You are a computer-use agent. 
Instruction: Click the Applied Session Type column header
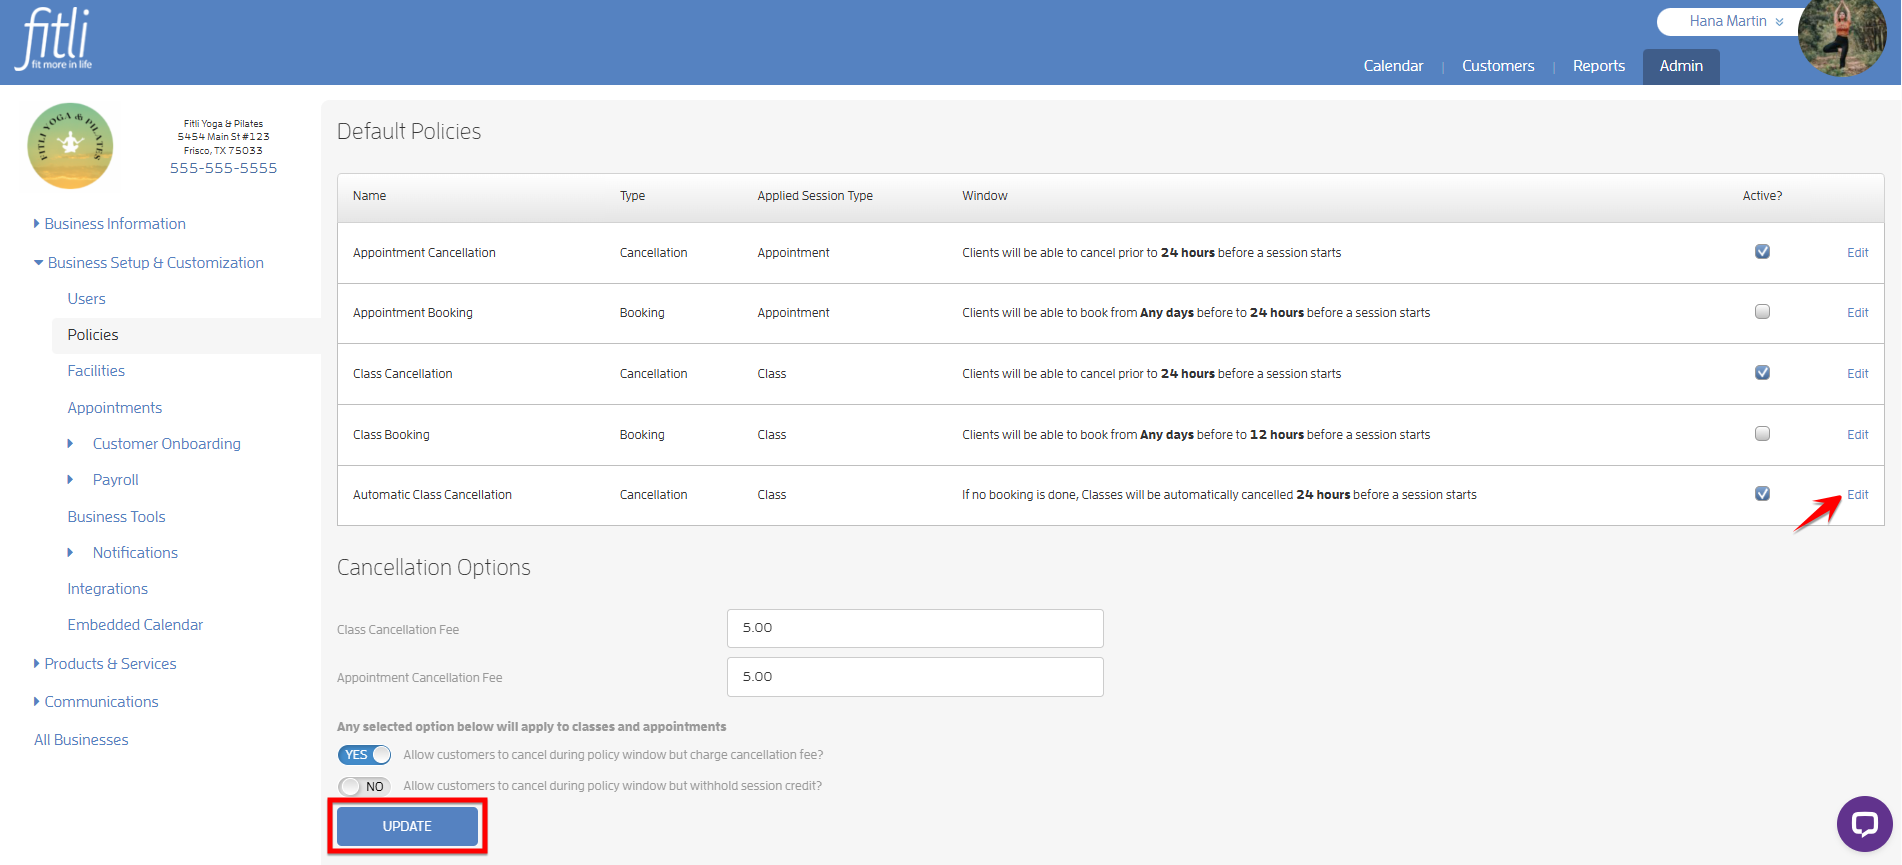815,196
